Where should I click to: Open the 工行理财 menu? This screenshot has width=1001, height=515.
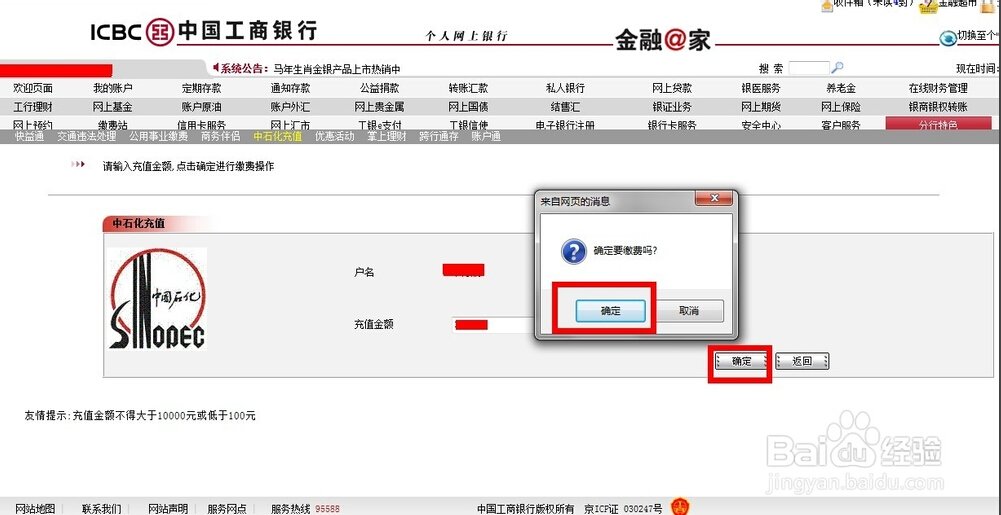point(33,107)
